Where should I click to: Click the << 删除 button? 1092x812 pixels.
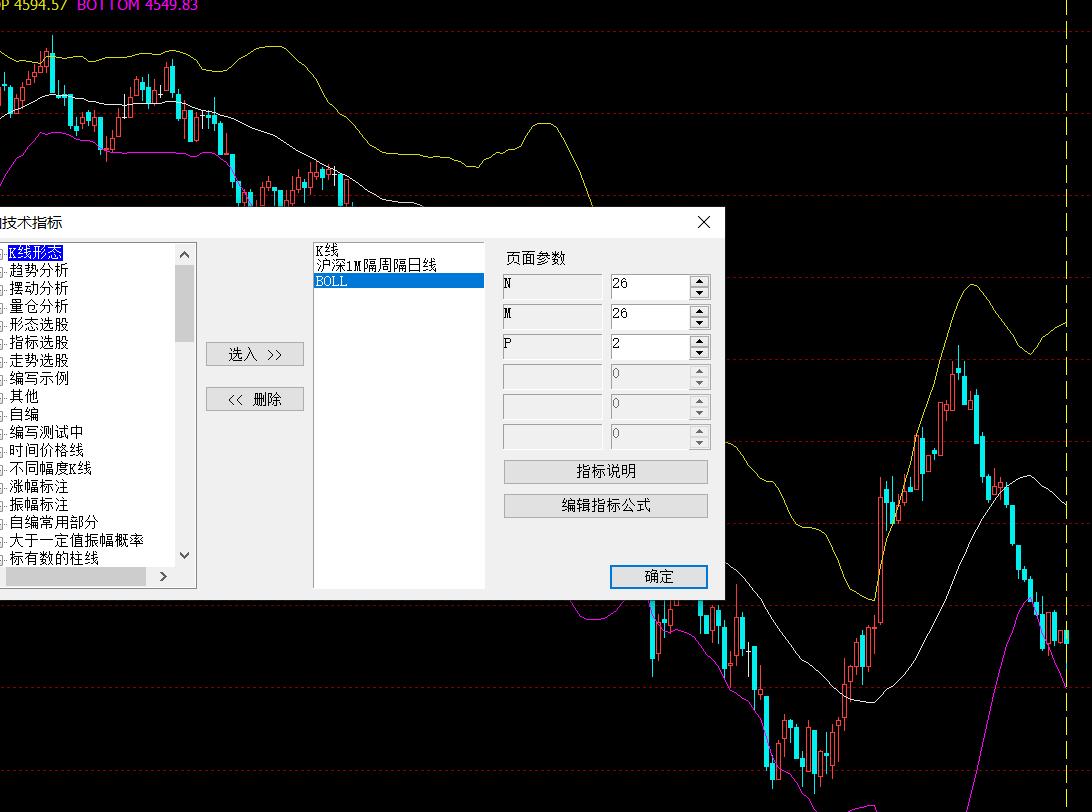(255, 399)
